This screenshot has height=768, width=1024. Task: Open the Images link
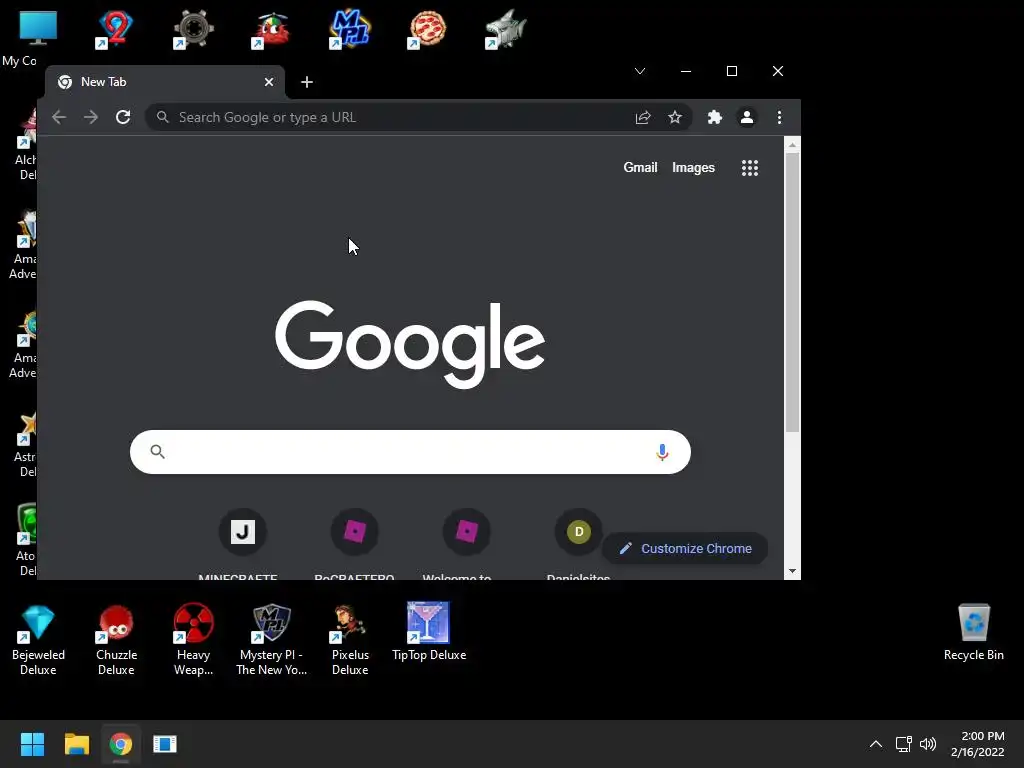693,167
